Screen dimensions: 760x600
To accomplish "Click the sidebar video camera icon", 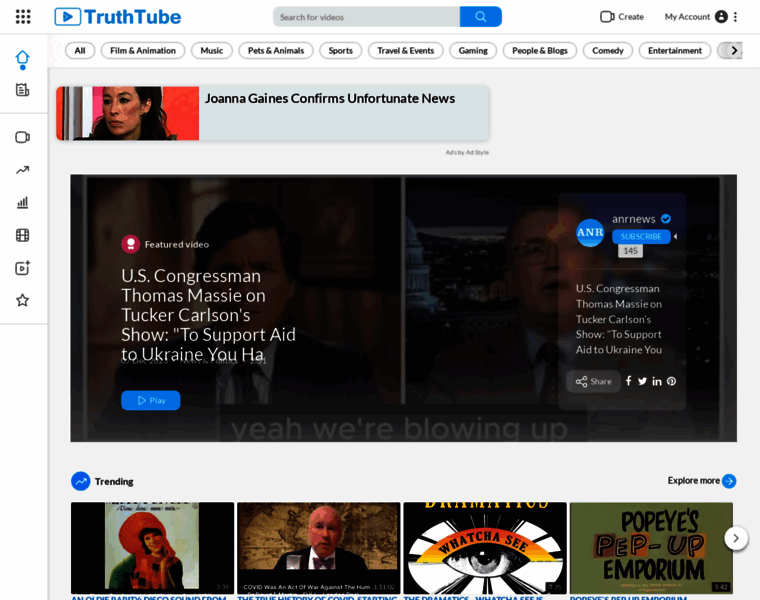I will (22, 137).
